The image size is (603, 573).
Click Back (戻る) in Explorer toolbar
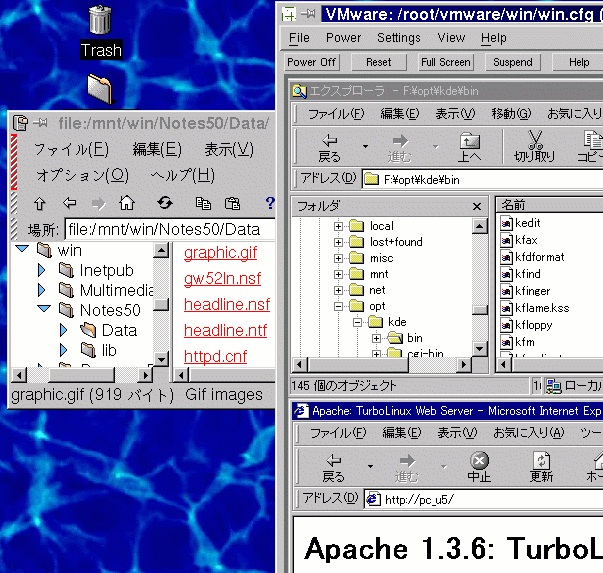330,148
